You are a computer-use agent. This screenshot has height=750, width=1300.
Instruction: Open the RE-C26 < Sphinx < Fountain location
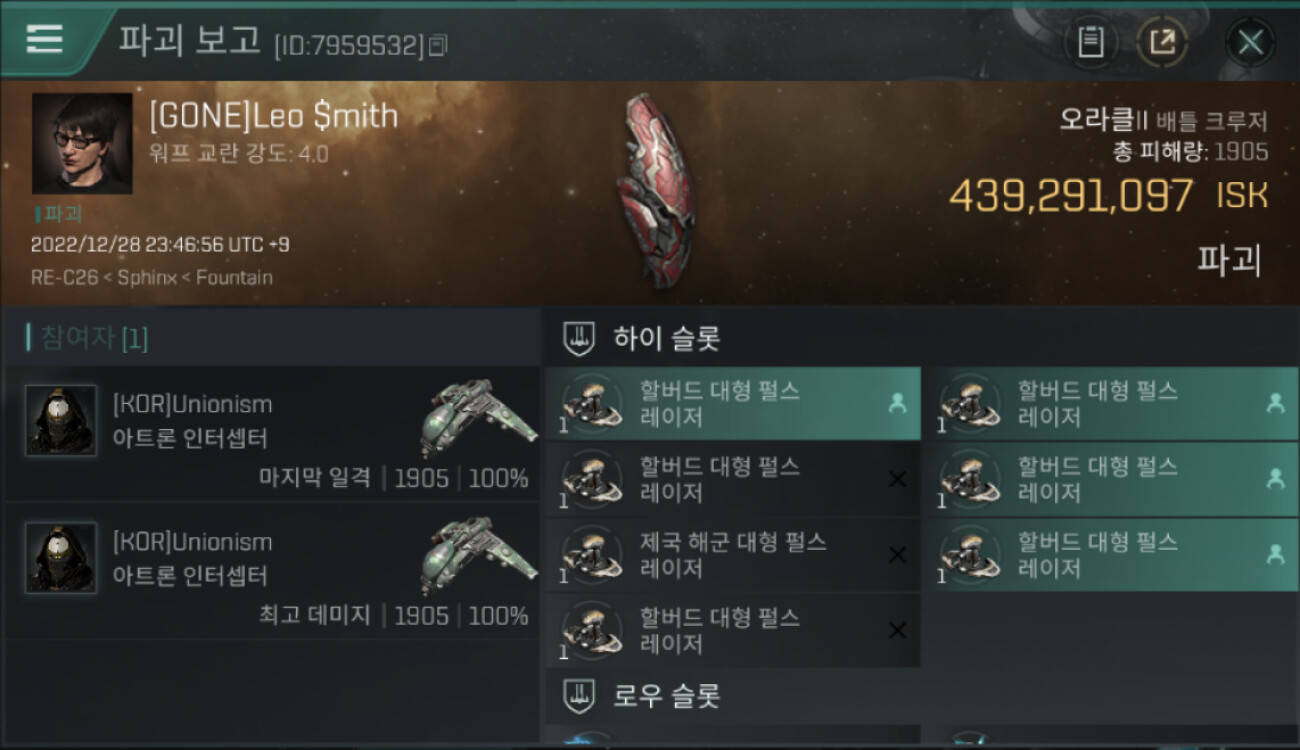pyautogui.click(x=151, y=277)
